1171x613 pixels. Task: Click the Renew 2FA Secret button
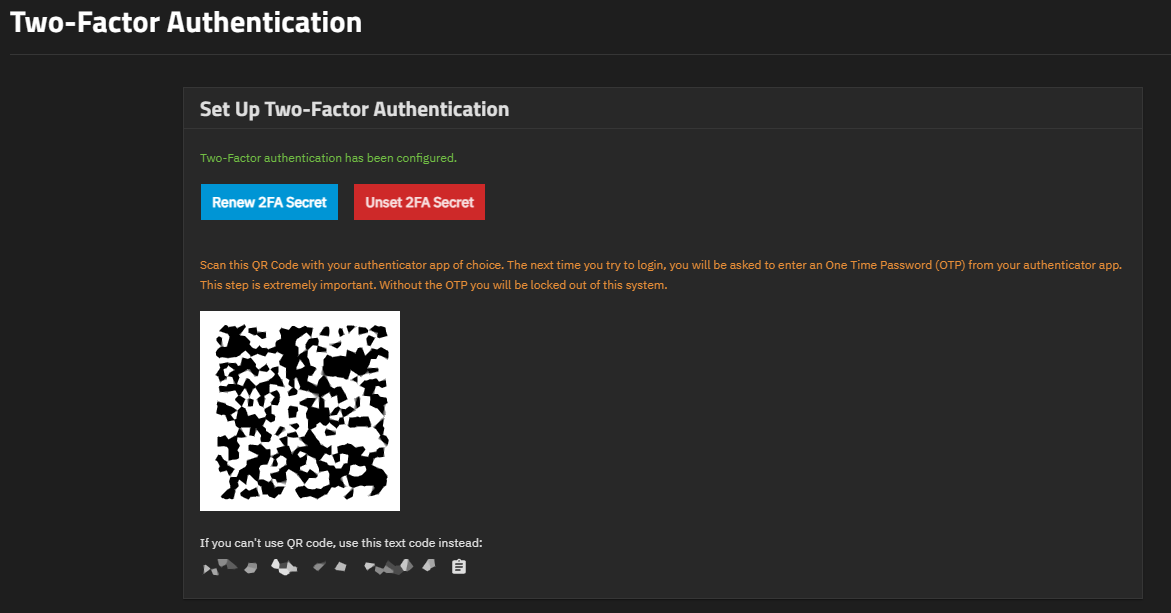269,202
